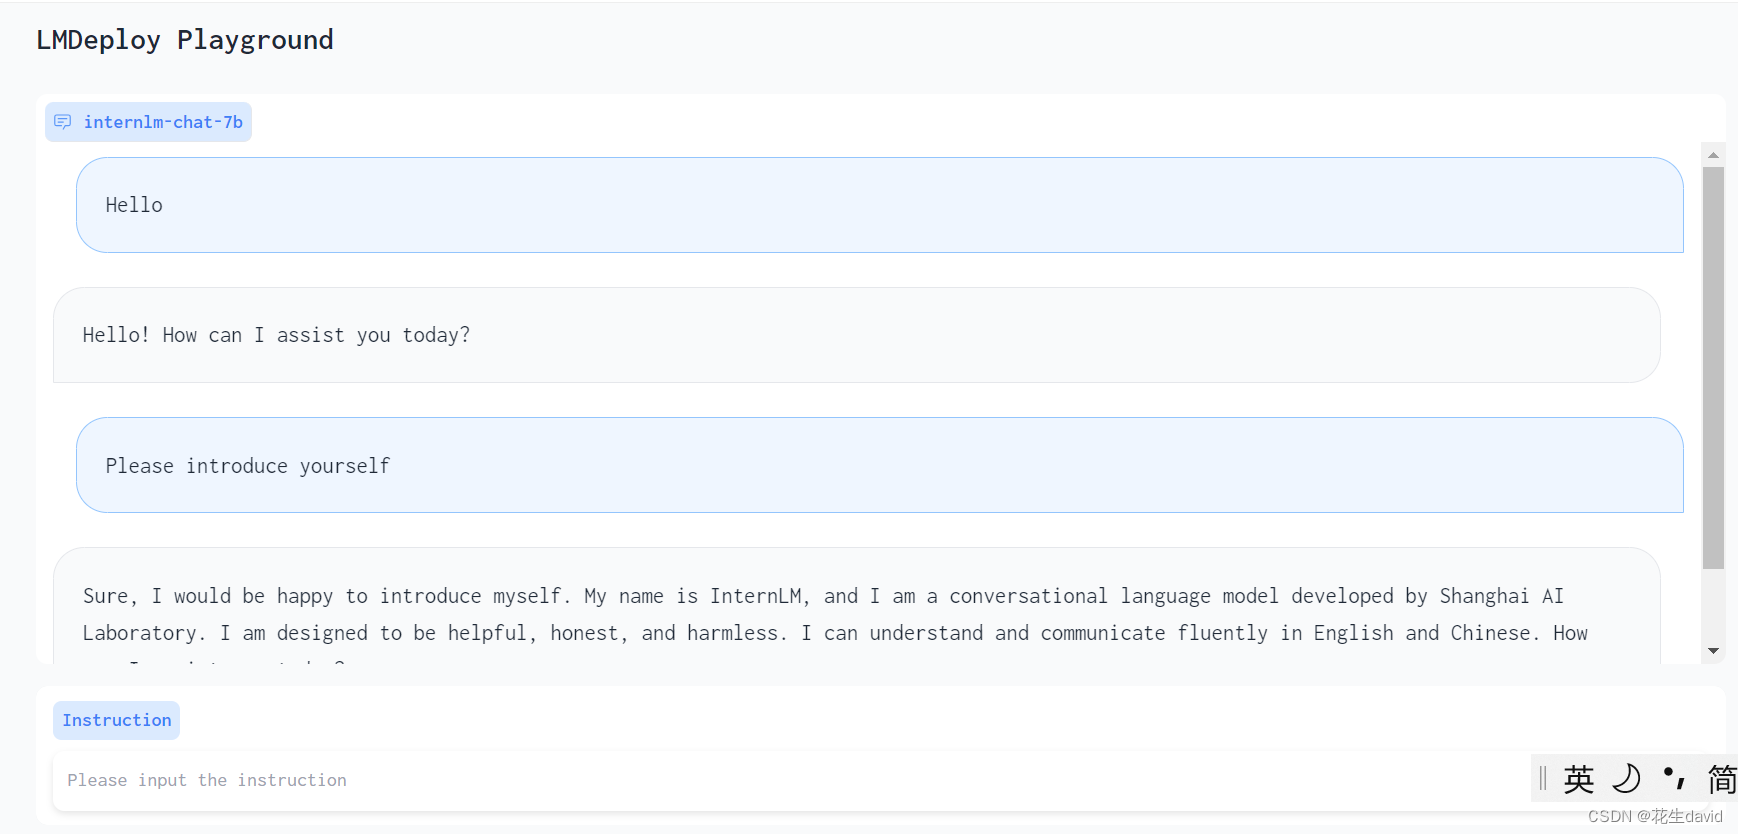Toggle the IME 简 simplified Chinese icon
Viewport: 1738px width, 834px height.
[1722, 779]
